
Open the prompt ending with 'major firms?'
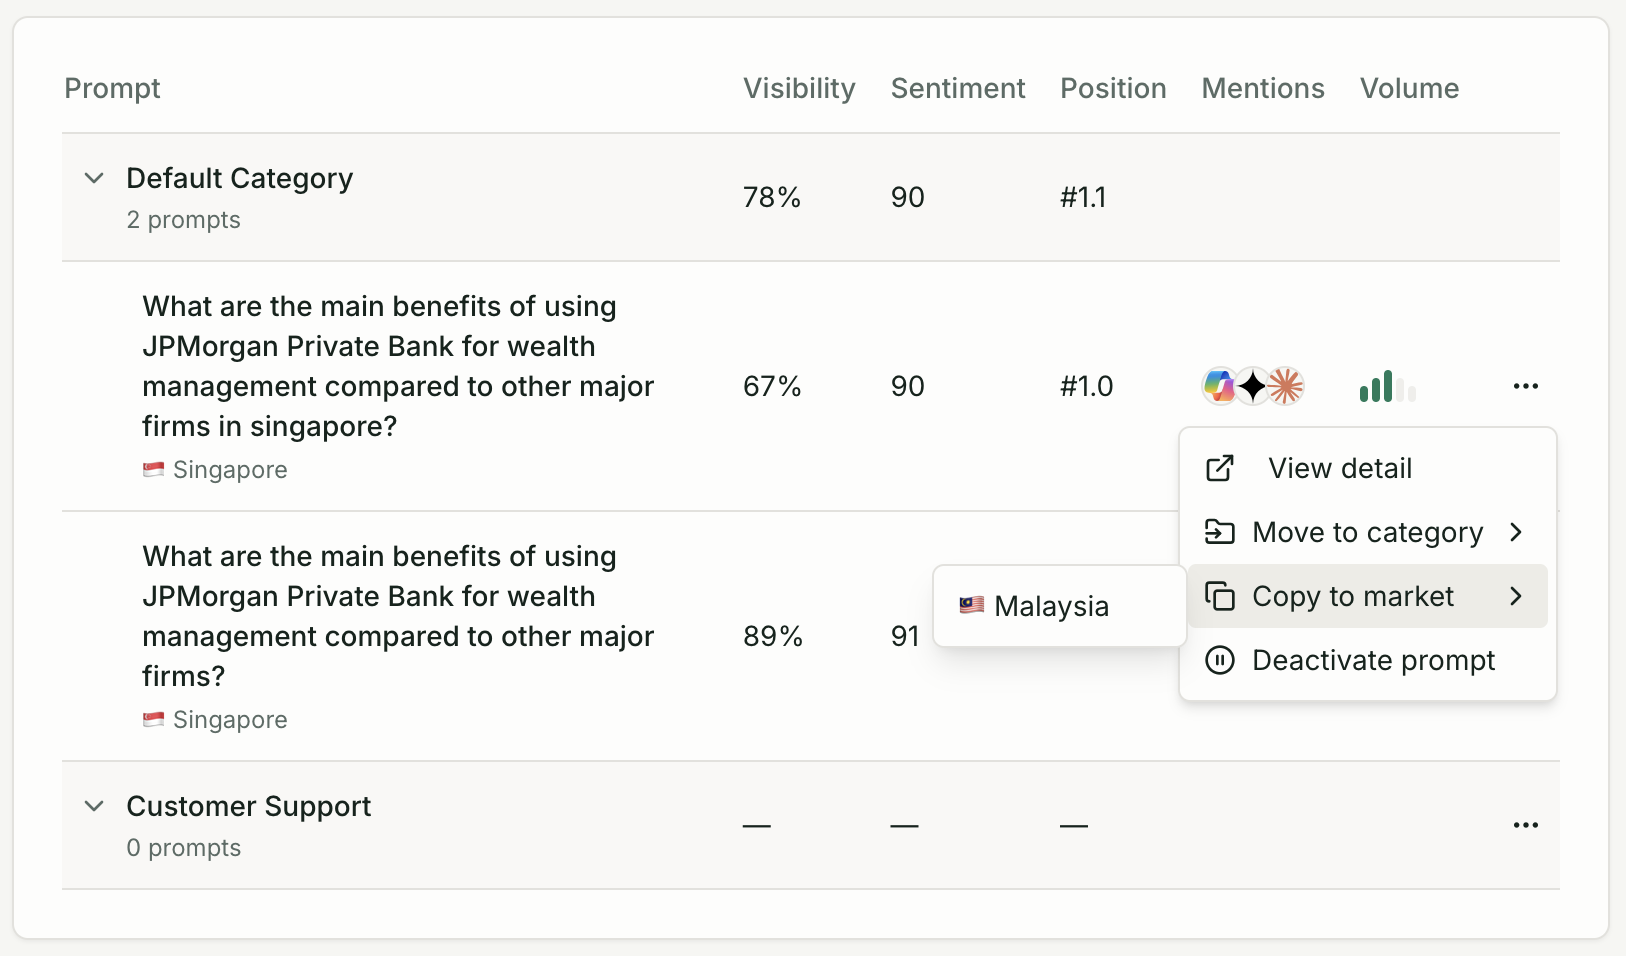coord(398,616)
